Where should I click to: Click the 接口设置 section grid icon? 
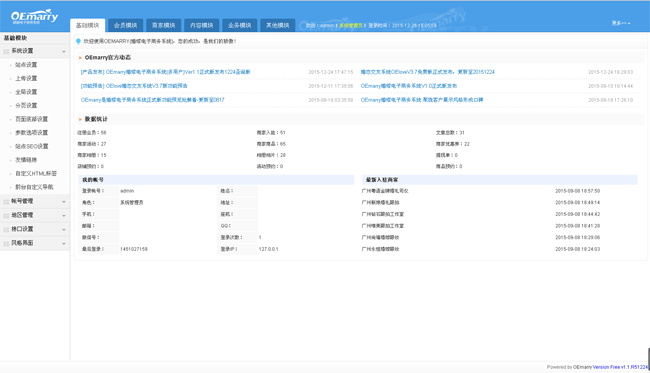pyautogui.click(x=6, y=229)
